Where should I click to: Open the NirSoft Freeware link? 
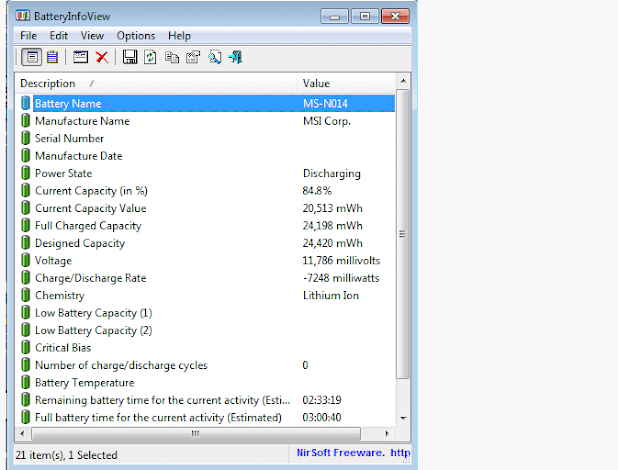tap(353, 453)
